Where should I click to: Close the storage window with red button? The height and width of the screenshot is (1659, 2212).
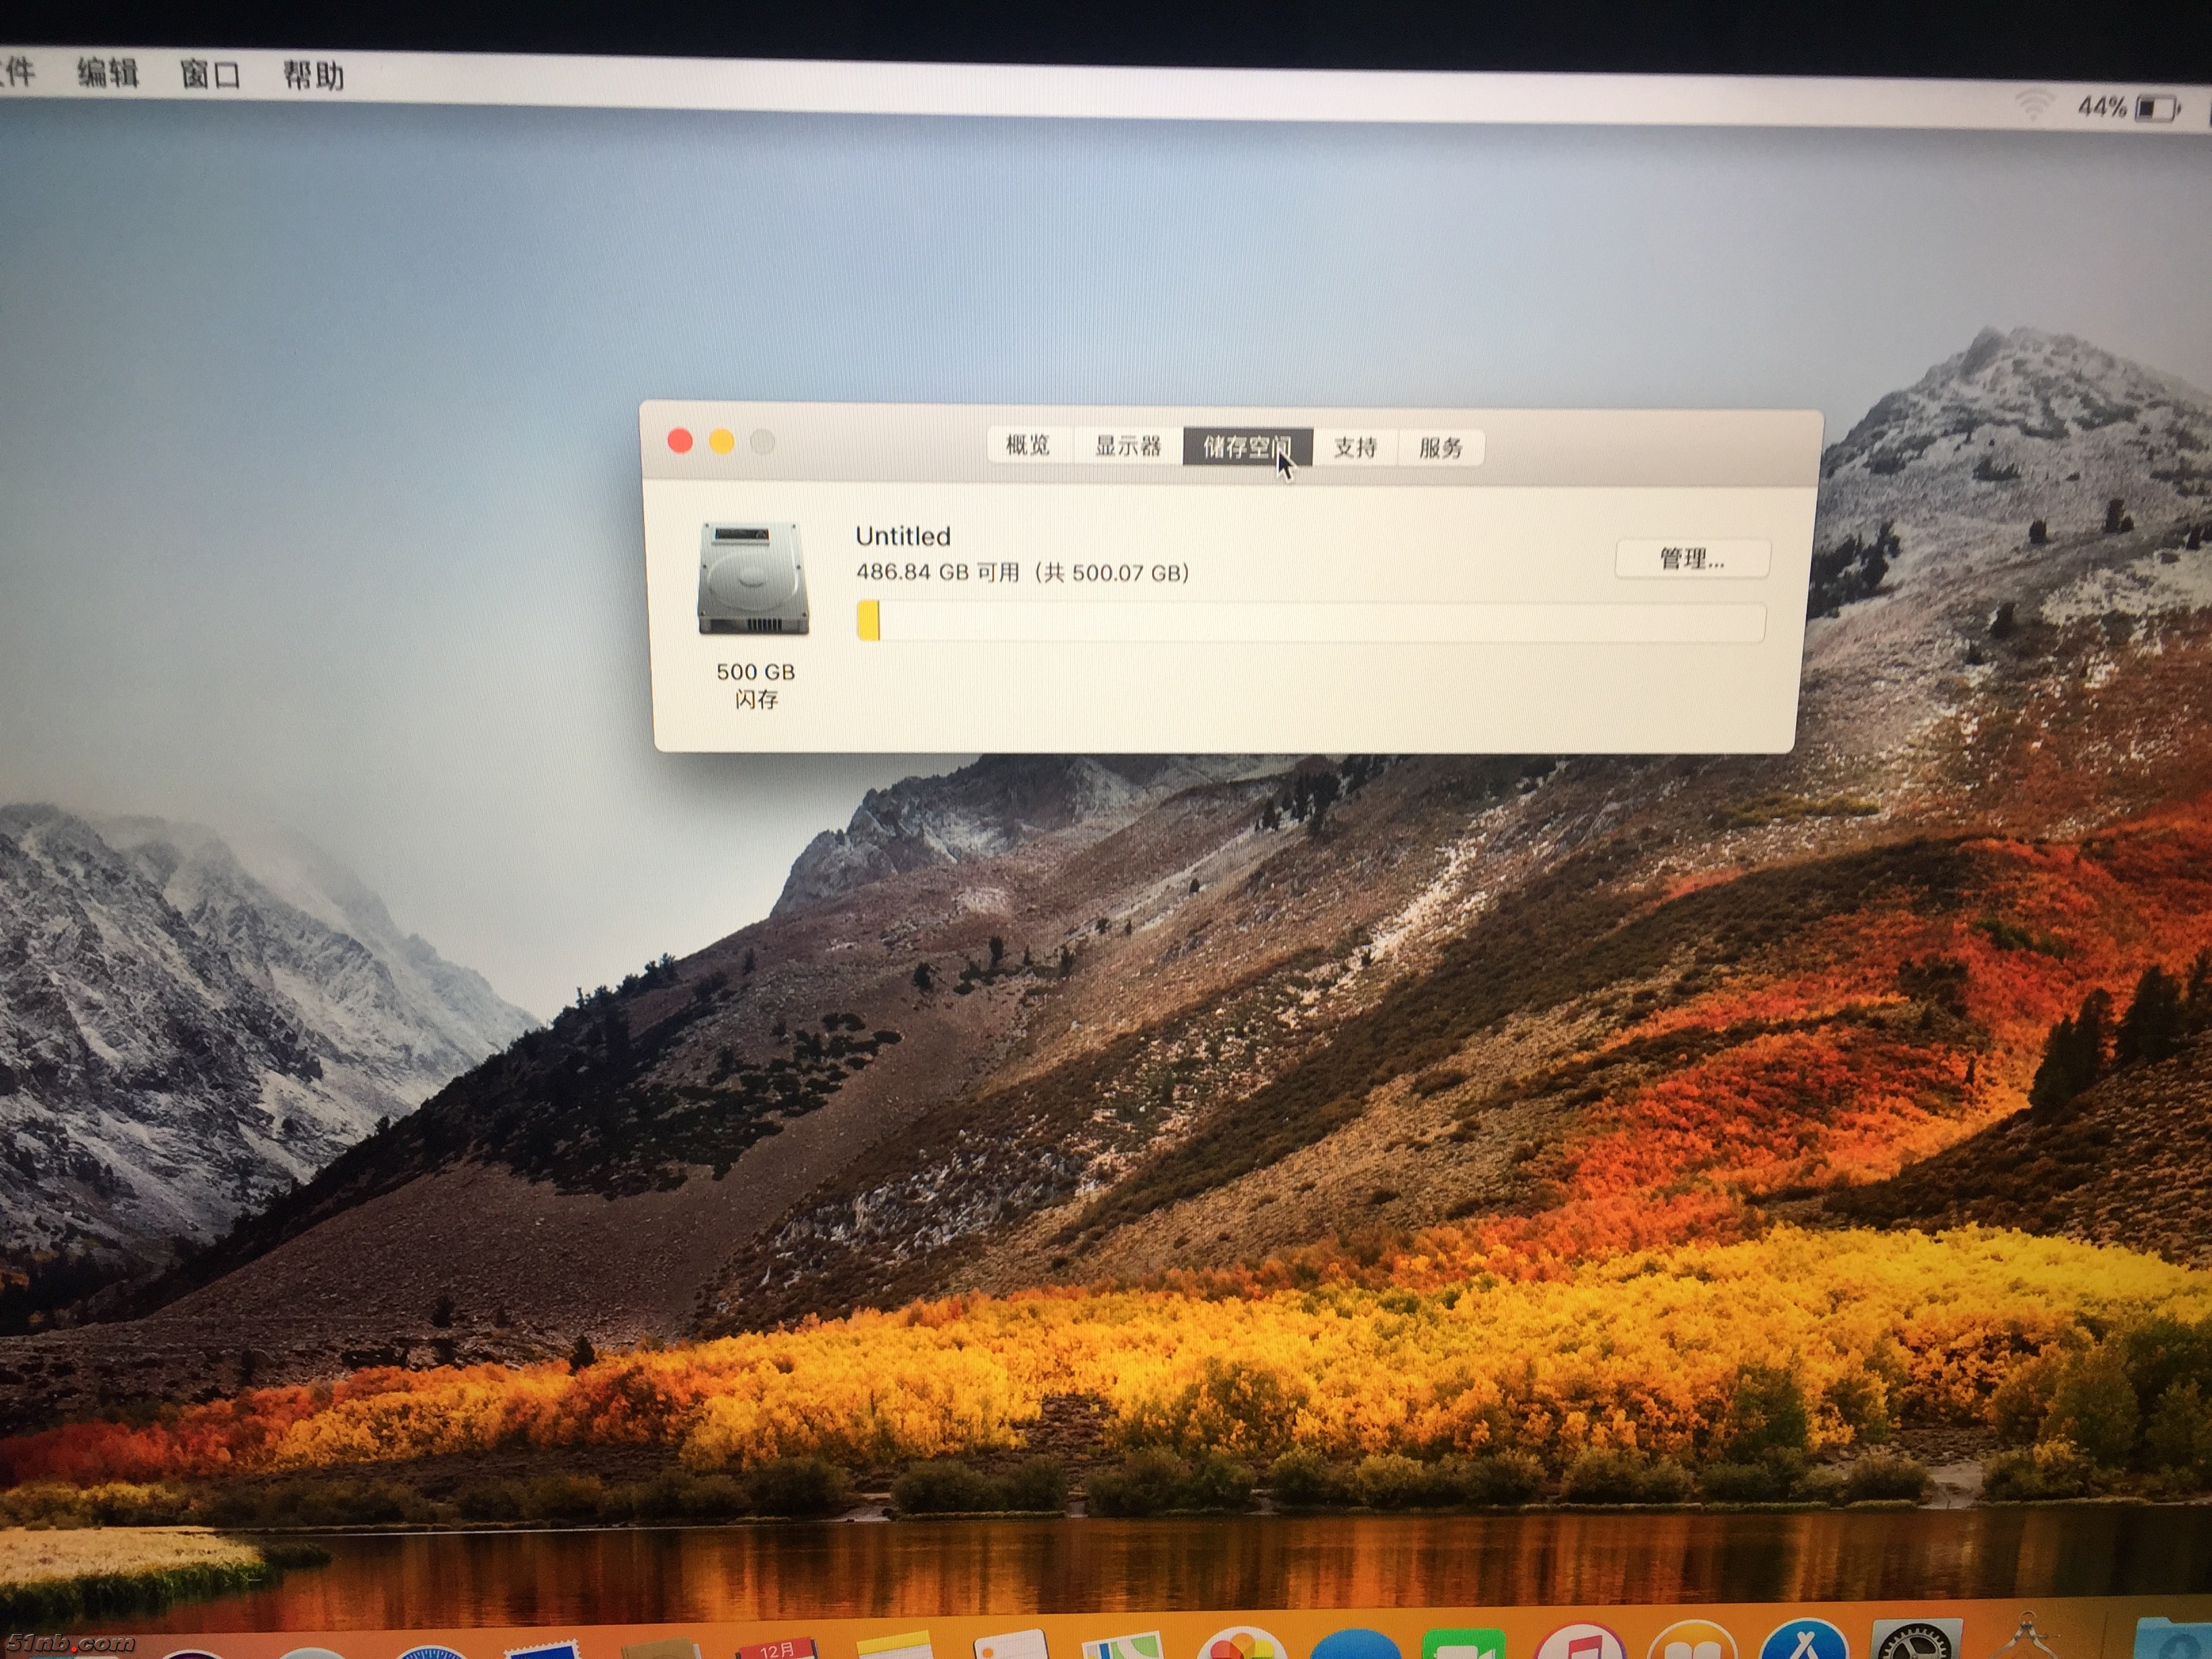point(680,441)
